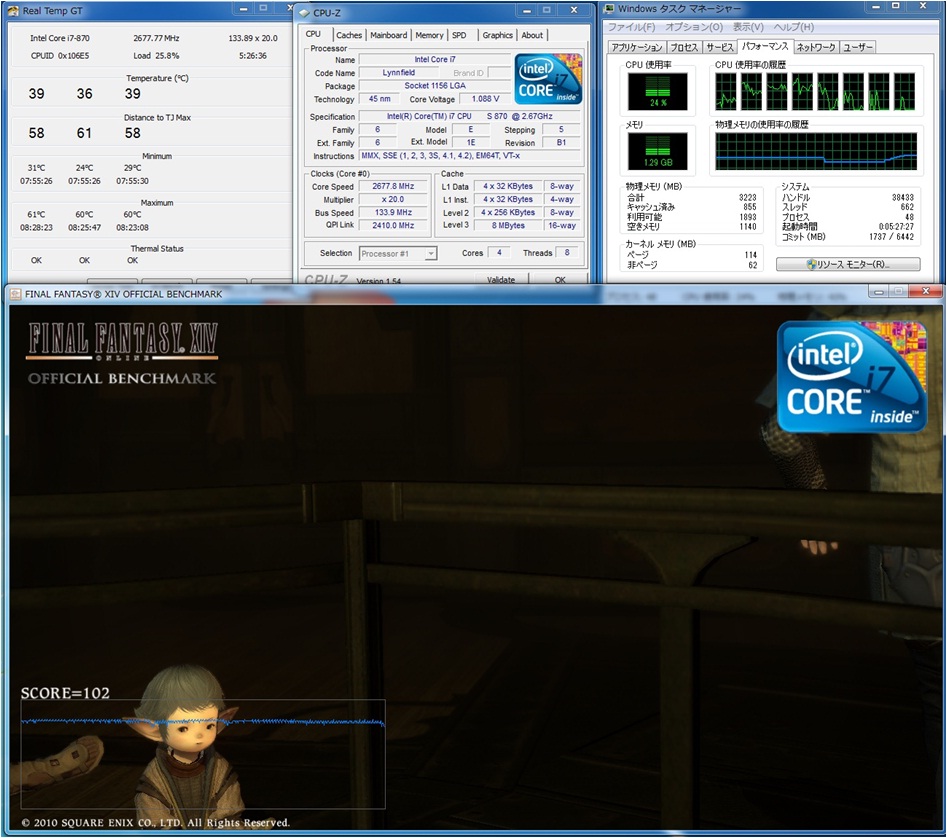Image resolution: width=947 pixels, height=838 pixels.
Task: Open the オプション(O) menu in Task Manager
Action: pyautogui.click(x=693, y=27)
